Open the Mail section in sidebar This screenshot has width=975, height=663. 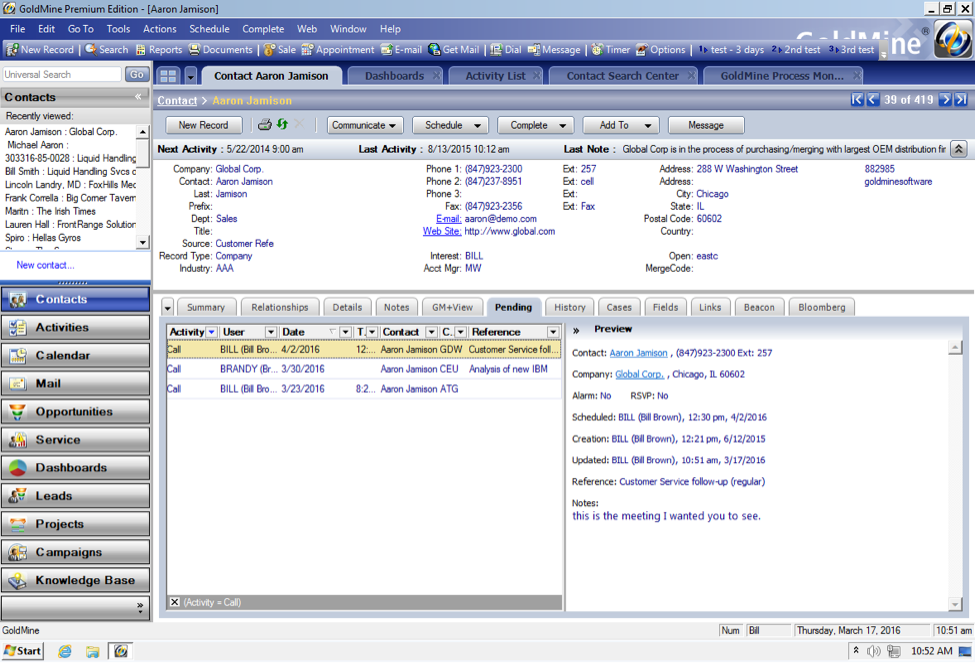coord(75,384)
